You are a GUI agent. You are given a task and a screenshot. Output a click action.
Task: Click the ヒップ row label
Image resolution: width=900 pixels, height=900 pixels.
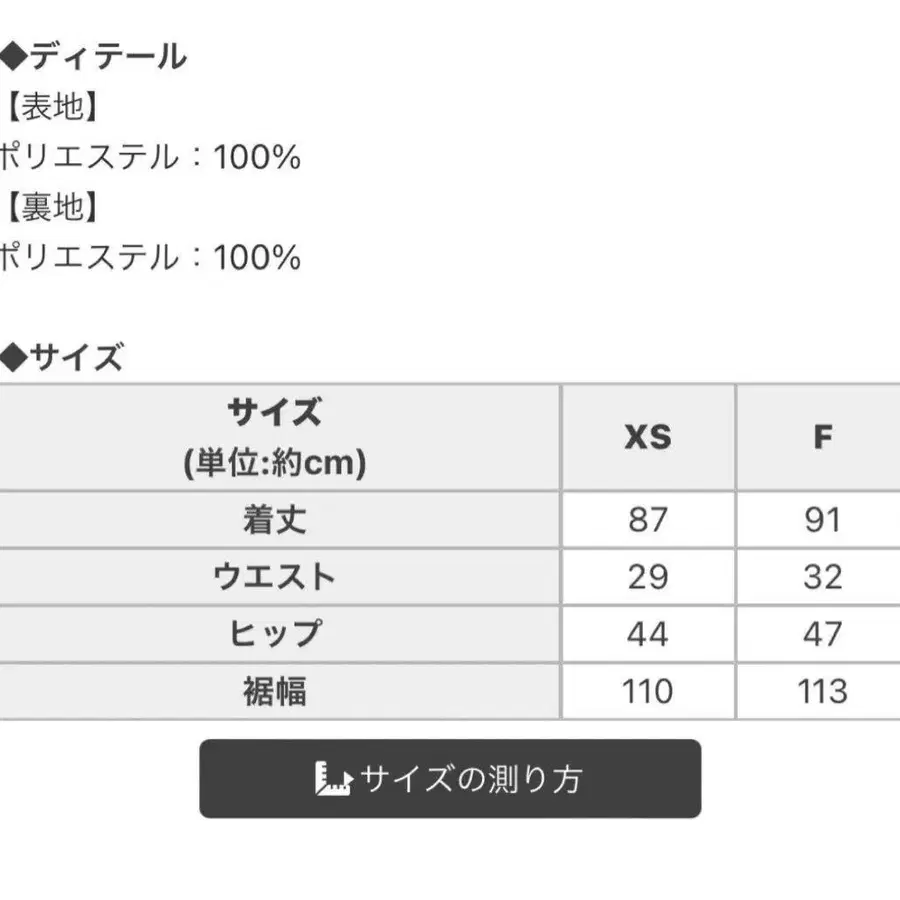pyautogui.click(x=275, y=634)
